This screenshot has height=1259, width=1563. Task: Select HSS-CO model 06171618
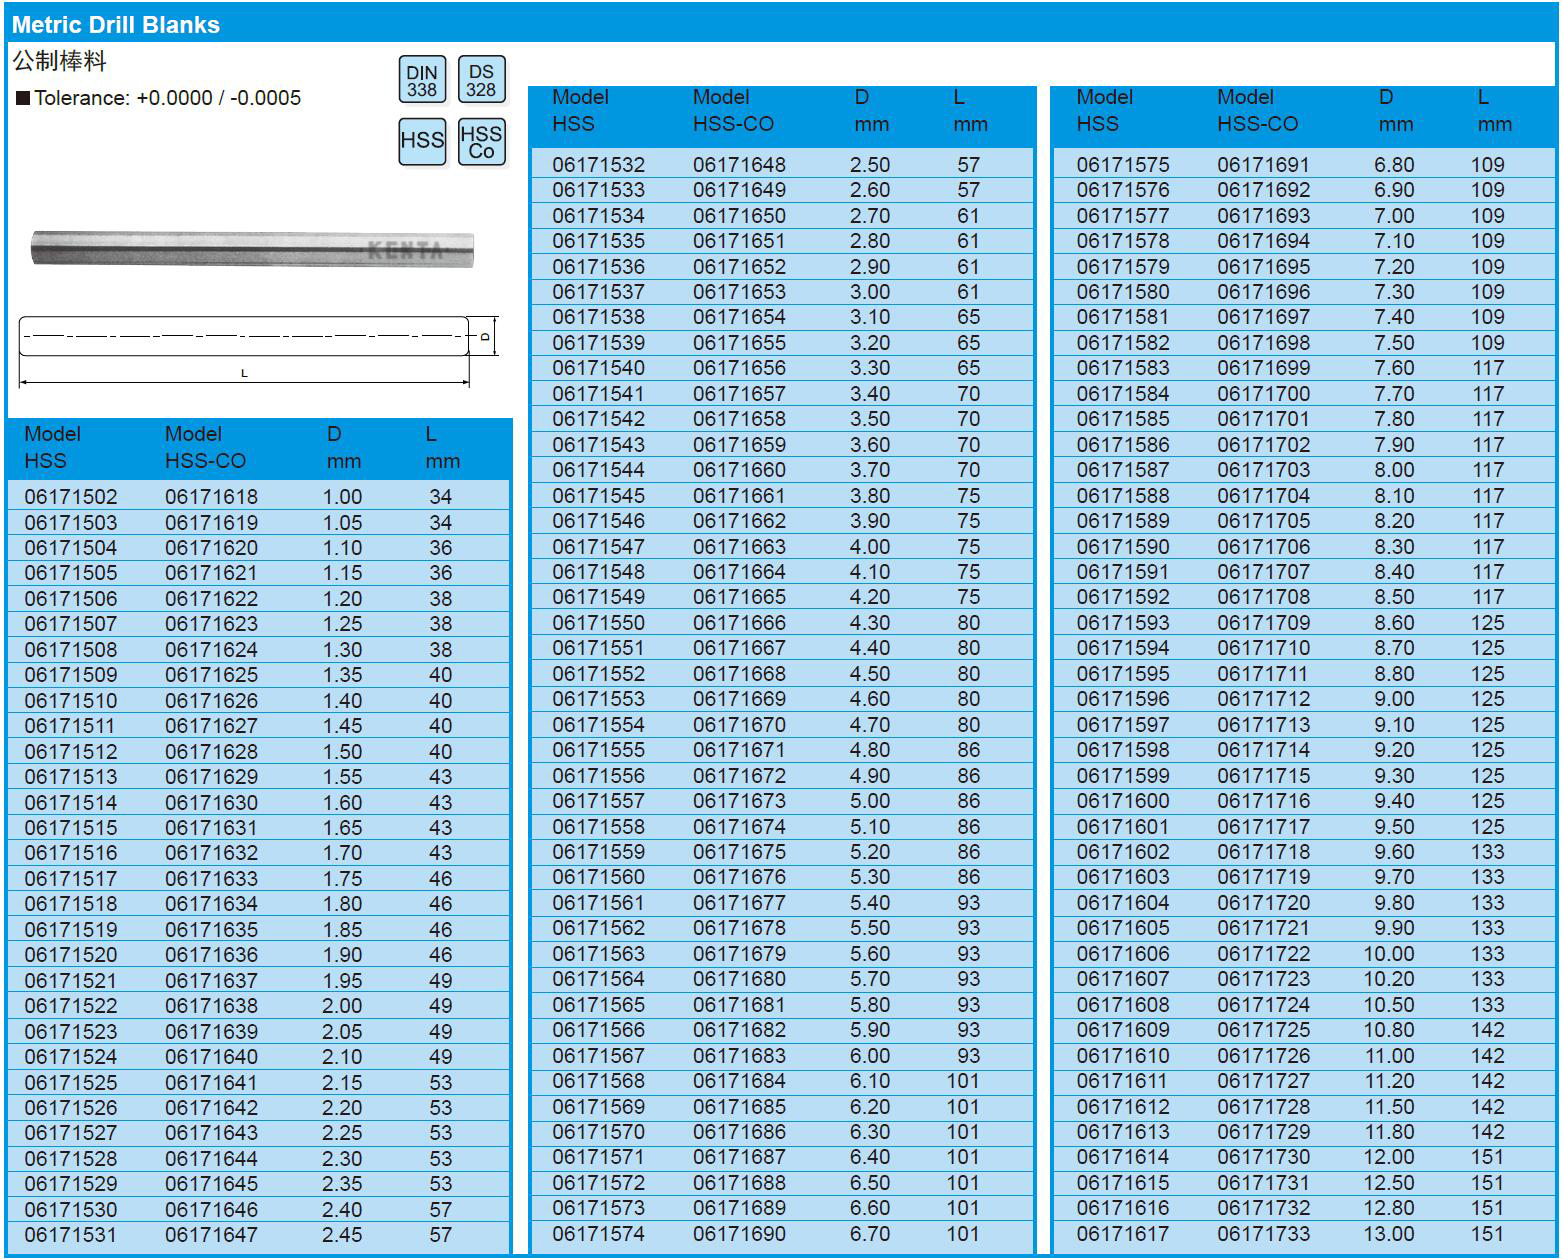point(211,497)
